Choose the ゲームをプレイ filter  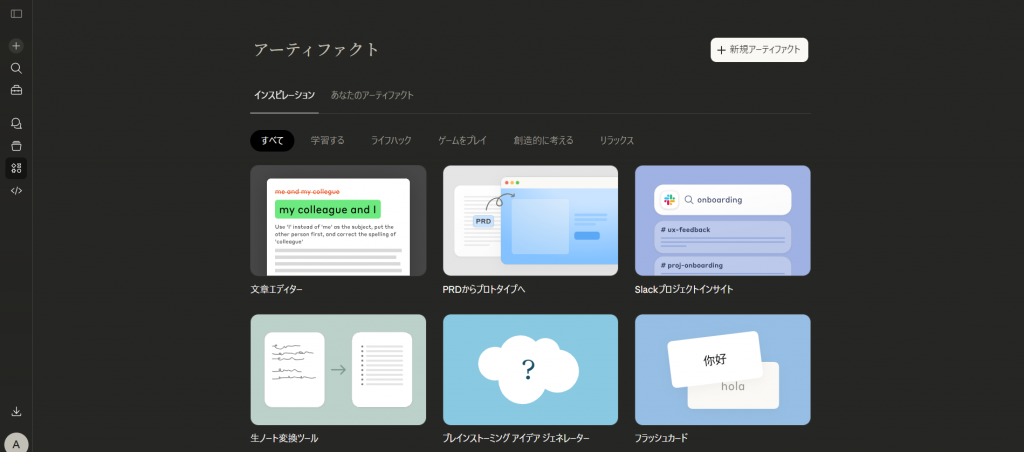pos(462,141)
